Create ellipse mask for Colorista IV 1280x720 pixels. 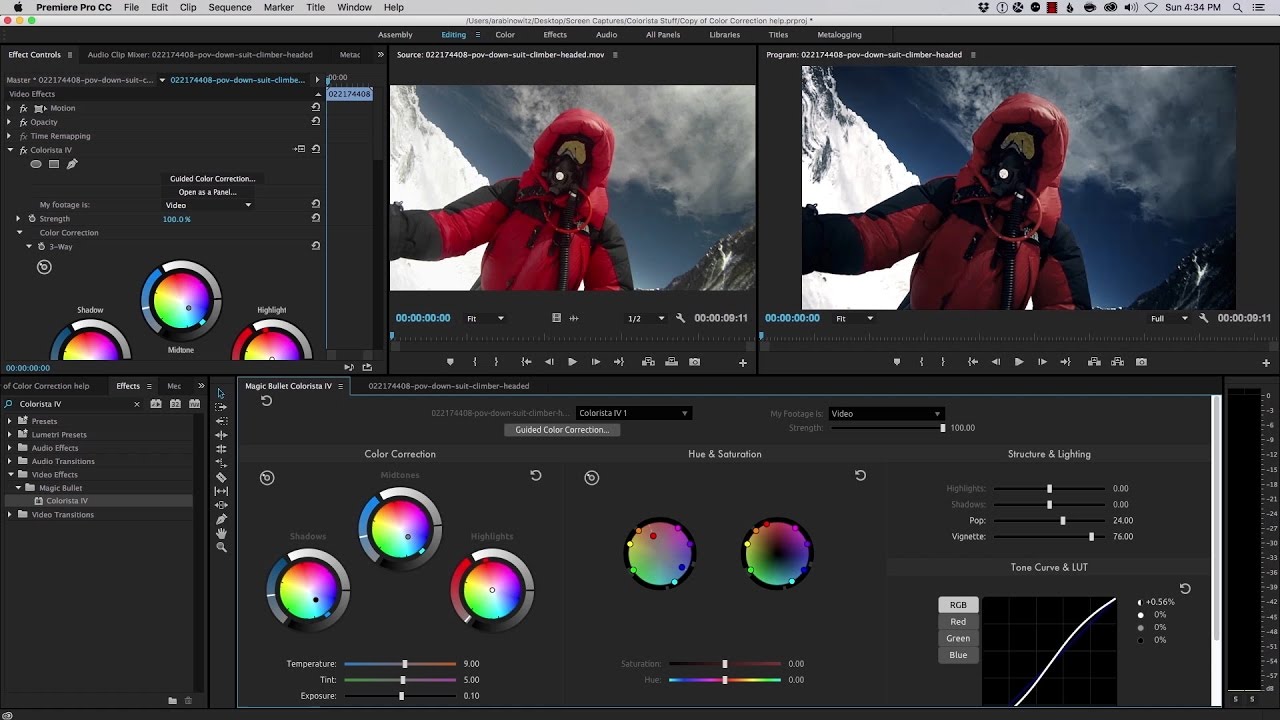click(x=36, y=164)
